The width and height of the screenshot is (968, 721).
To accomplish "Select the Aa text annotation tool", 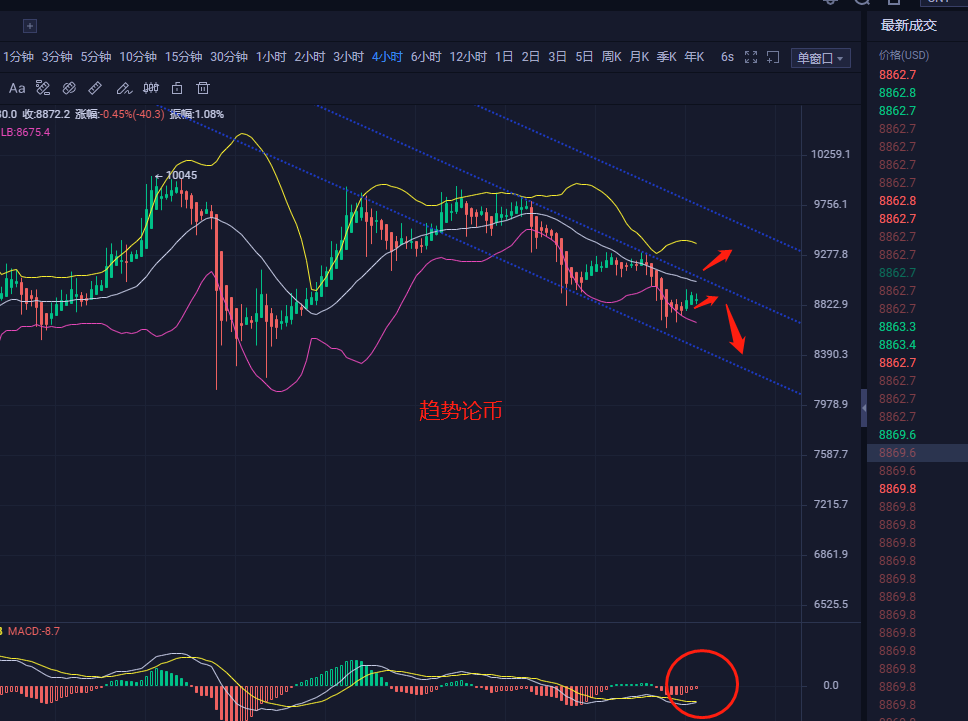I will [x=17, y=88].
